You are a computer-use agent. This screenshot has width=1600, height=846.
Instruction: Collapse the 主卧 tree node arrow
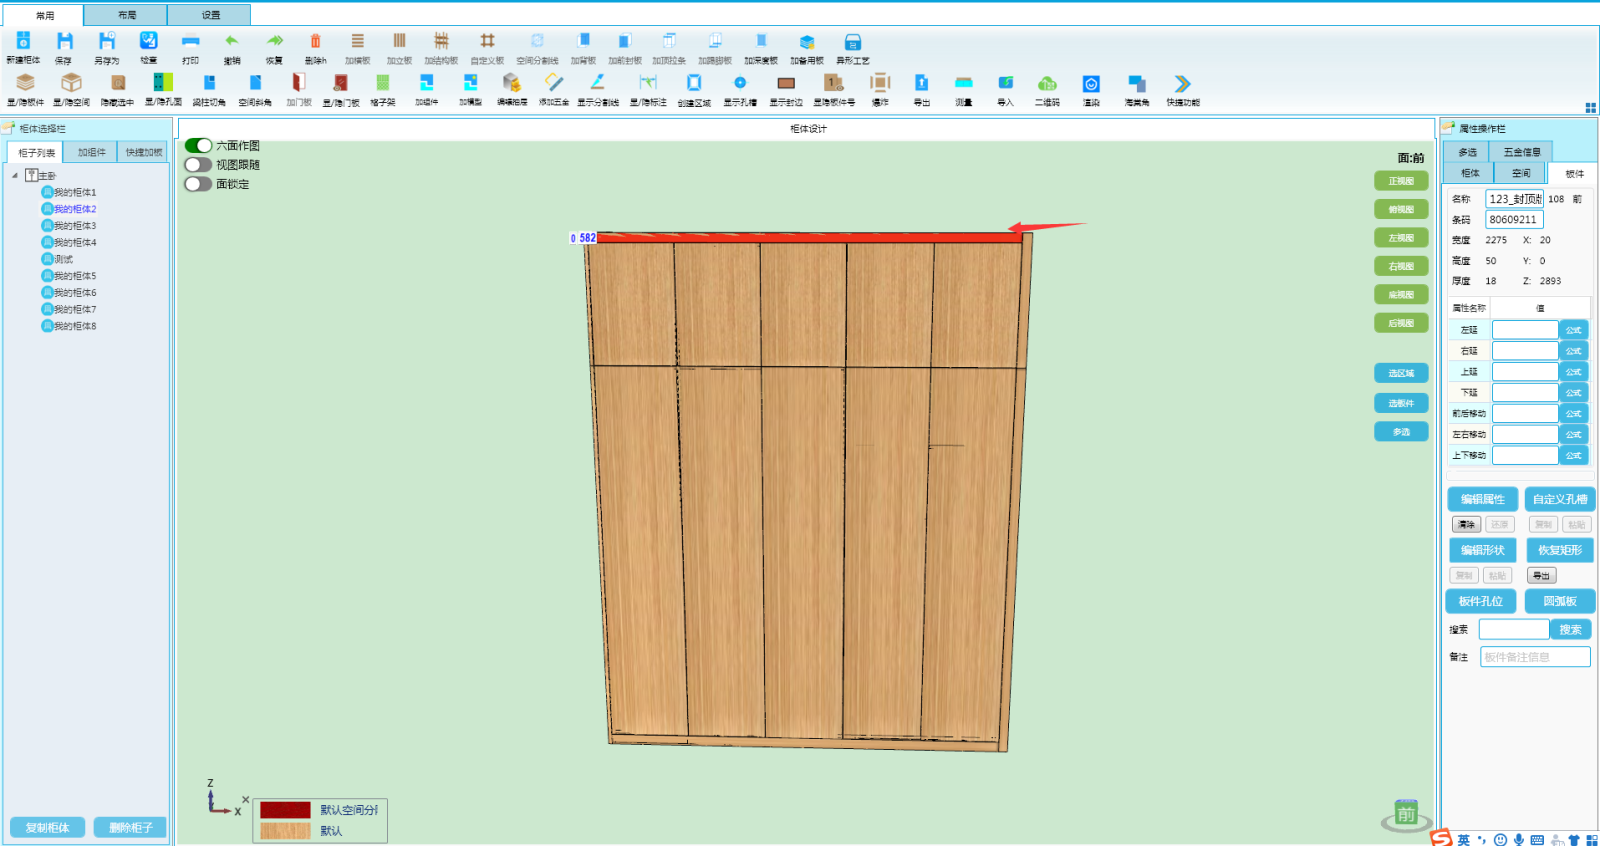click(x=15, y=176)
